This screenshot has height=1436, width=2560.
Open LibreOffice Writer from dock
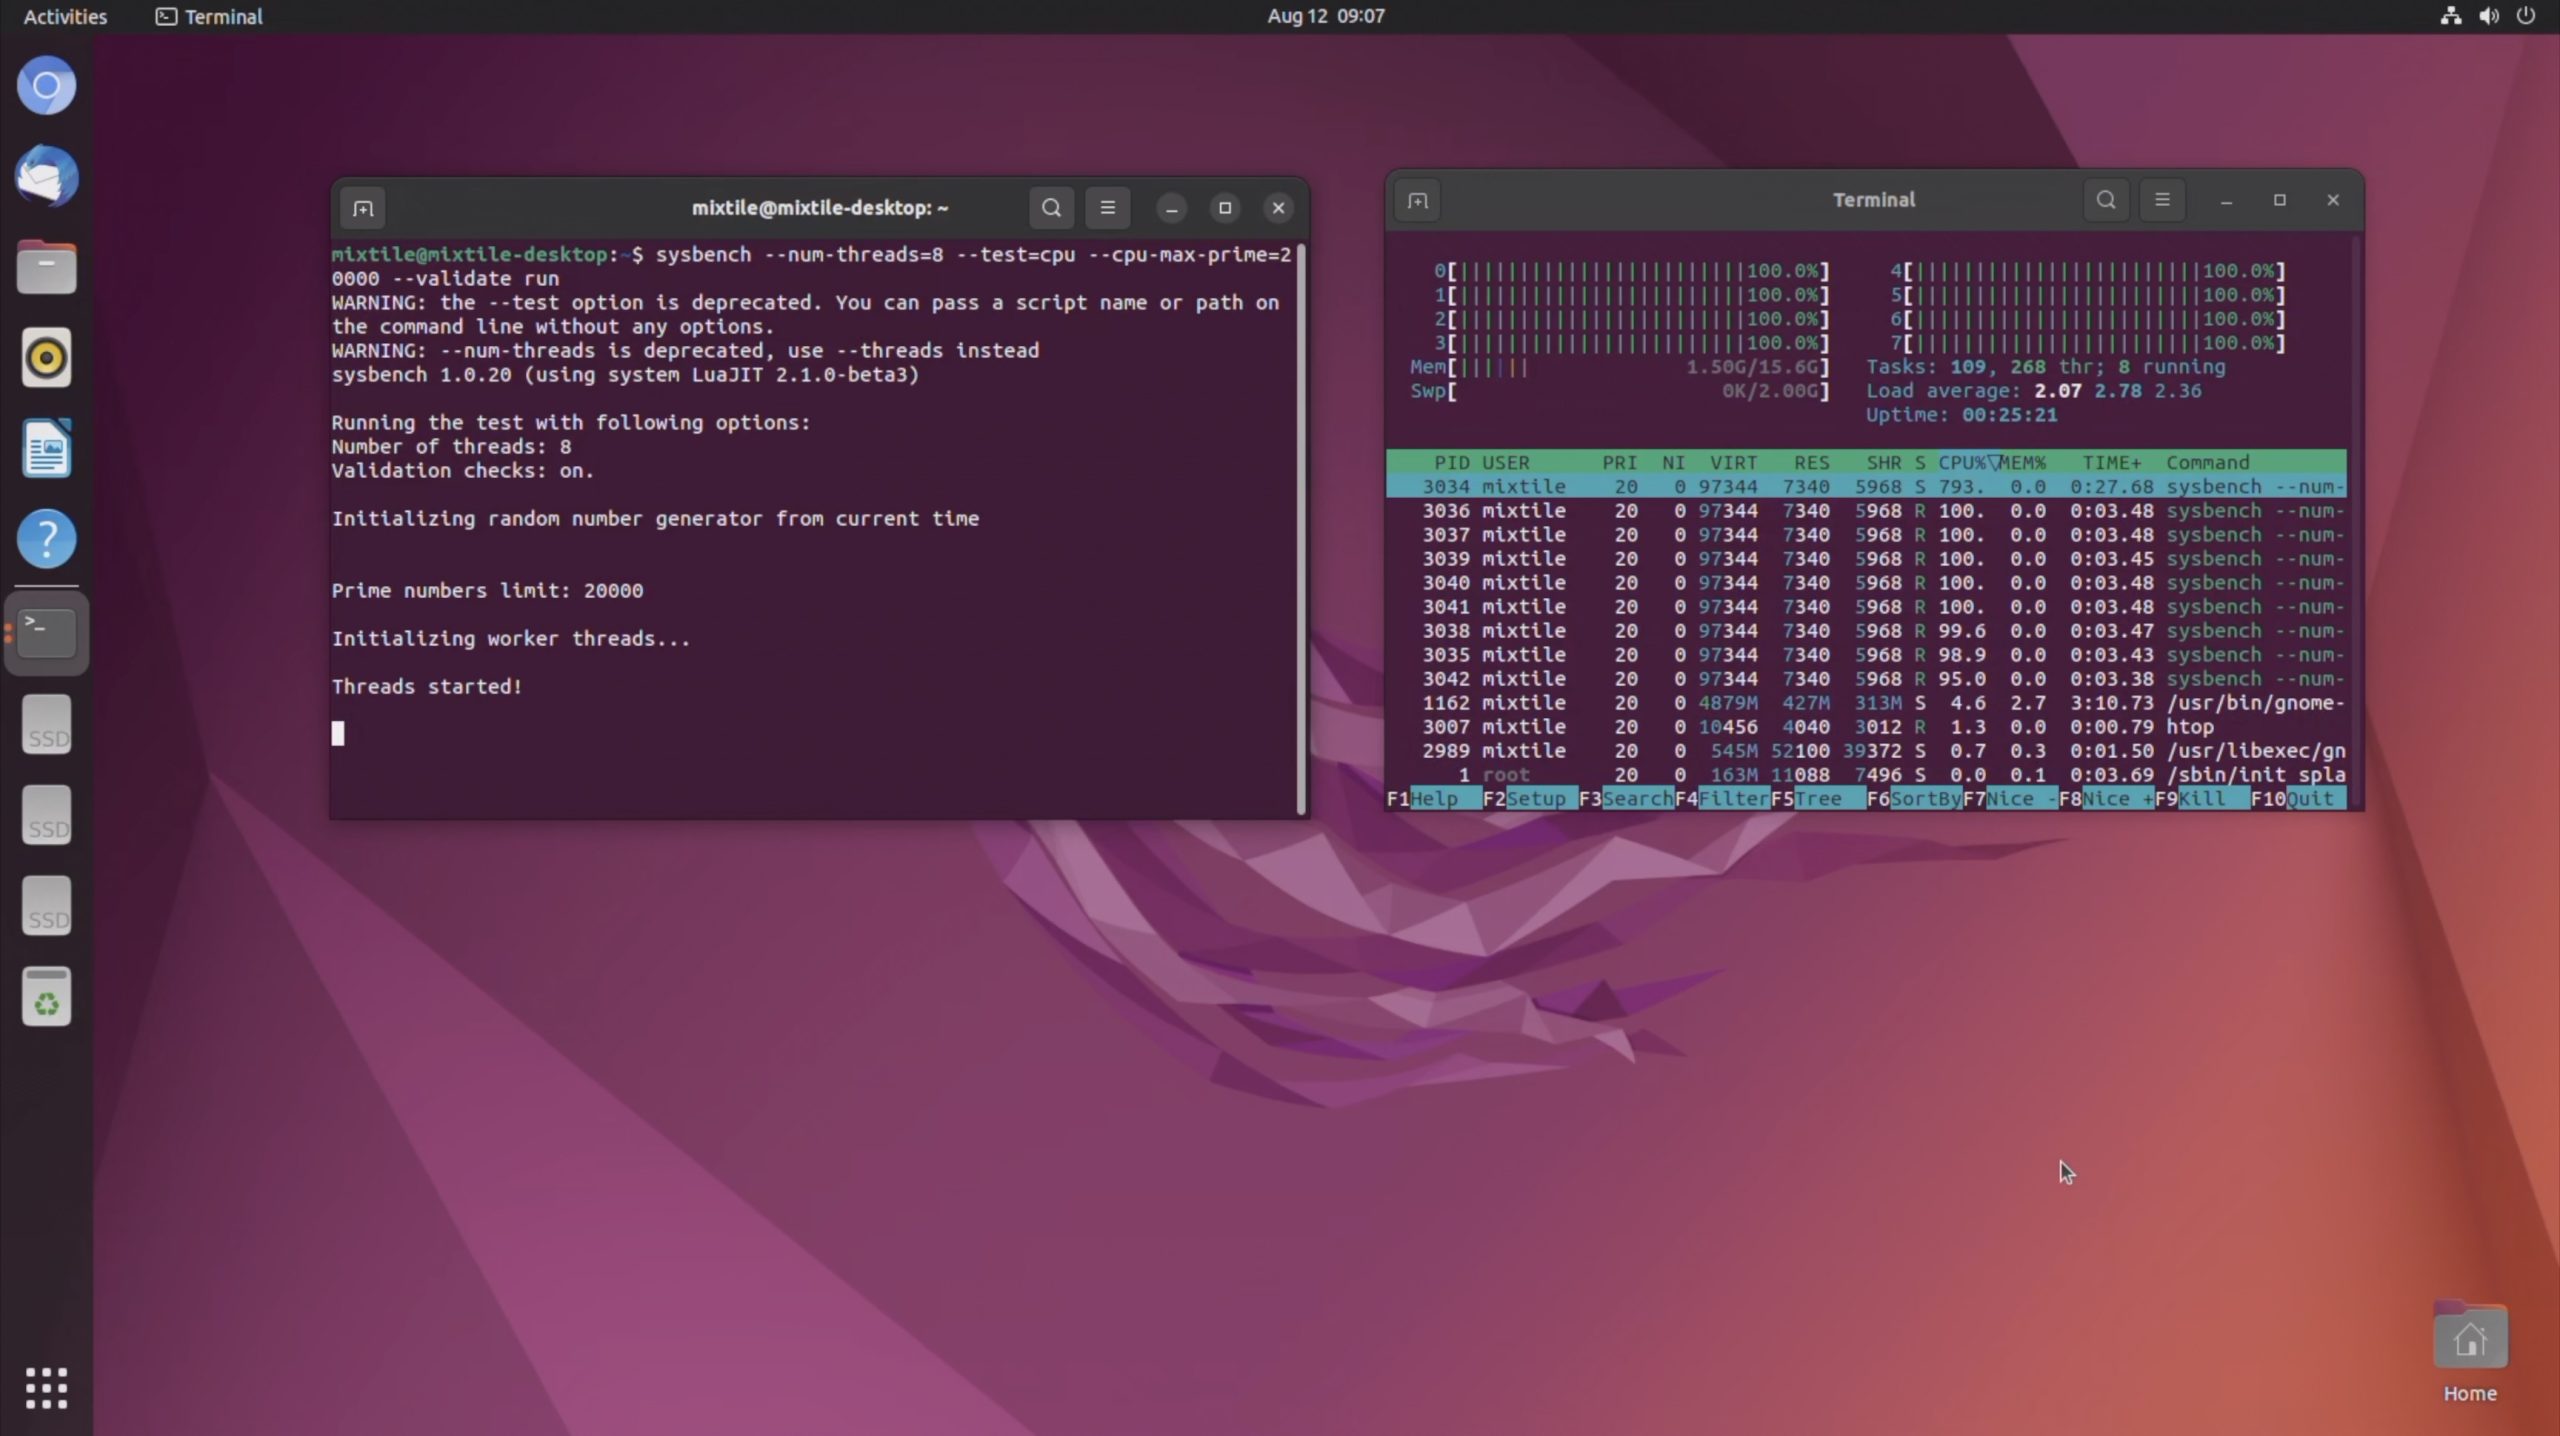pyautogui.click(x=46, y=448)
